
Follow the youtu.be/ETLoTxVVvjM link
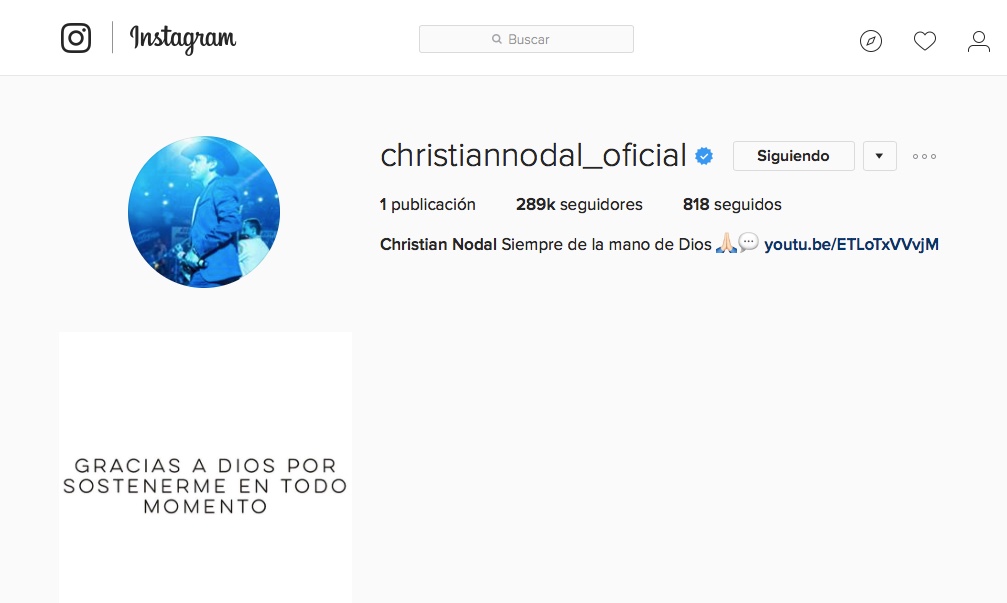coord(851,245)
